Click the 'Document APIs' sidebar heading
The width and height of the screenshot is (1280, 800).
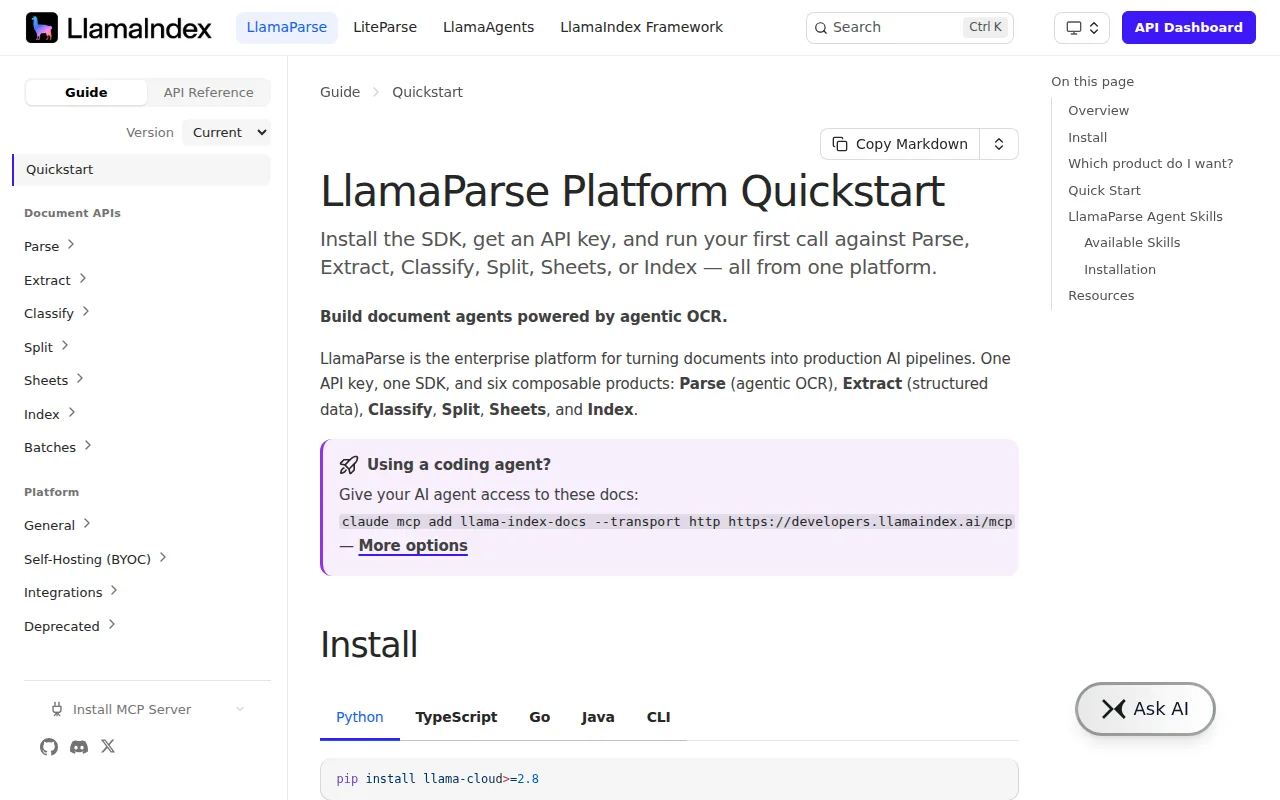pyautogui.click(x=72, y=213)
